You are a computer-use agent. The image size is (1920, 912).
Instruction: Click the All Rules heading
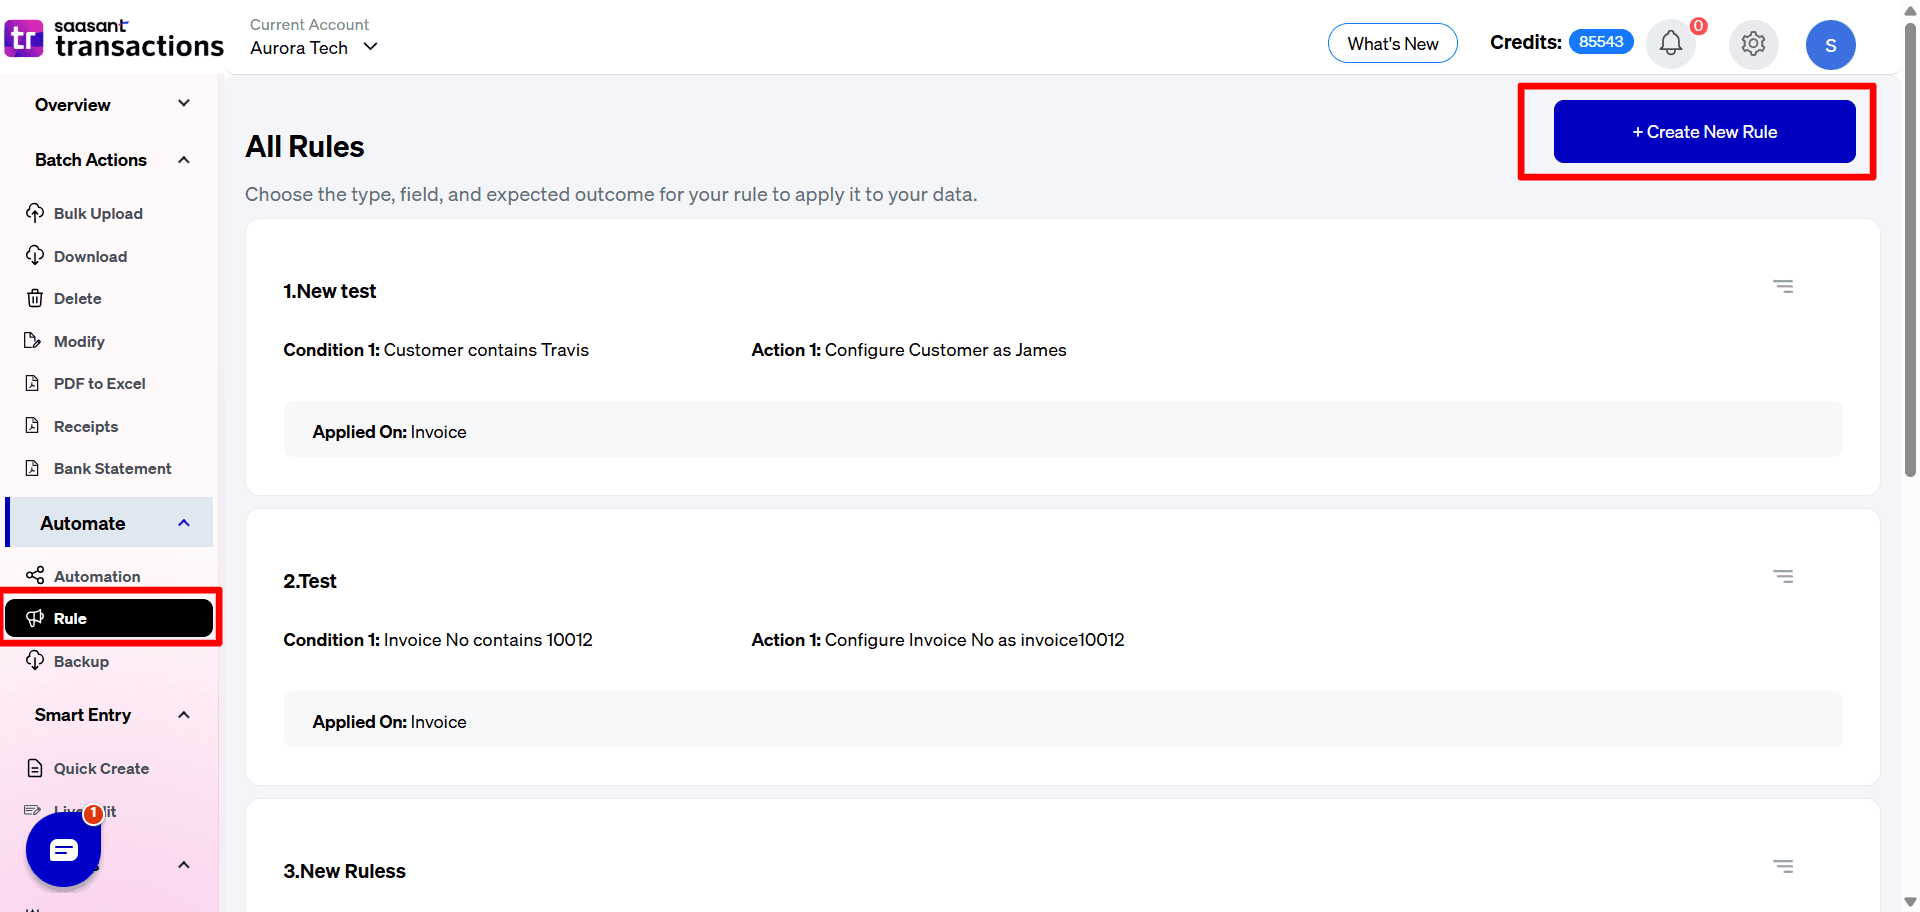[305, 147]
